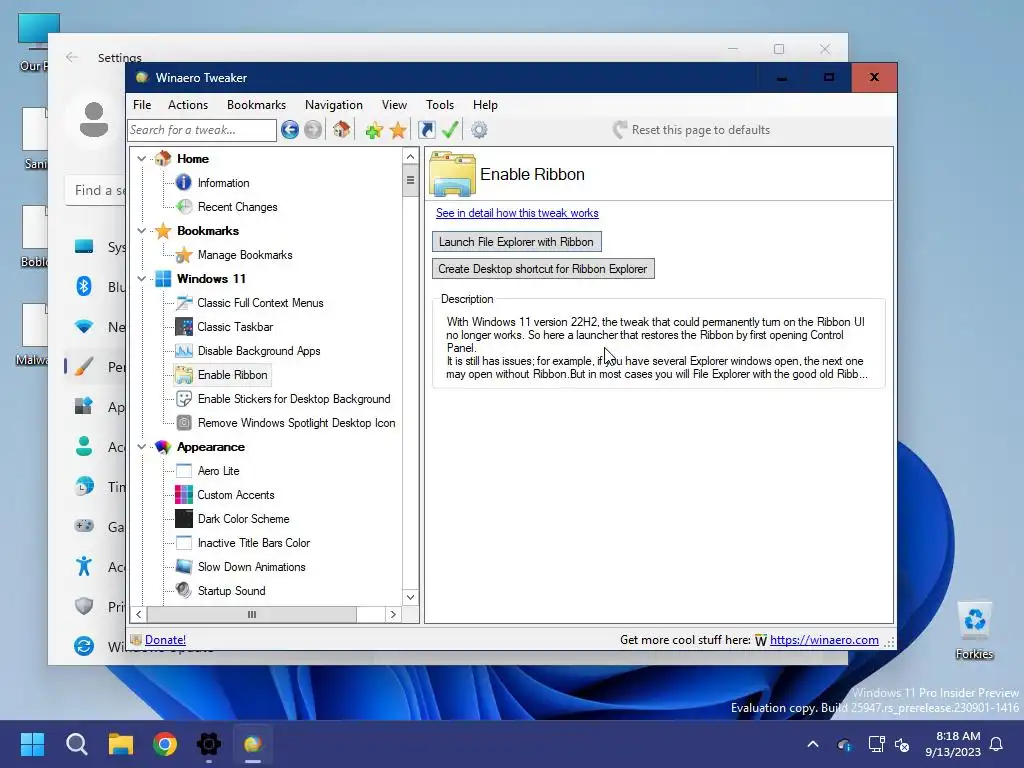Add bookmark with green plus star icon
This screenshot has width=1024, height=768.
click(374, 130)
